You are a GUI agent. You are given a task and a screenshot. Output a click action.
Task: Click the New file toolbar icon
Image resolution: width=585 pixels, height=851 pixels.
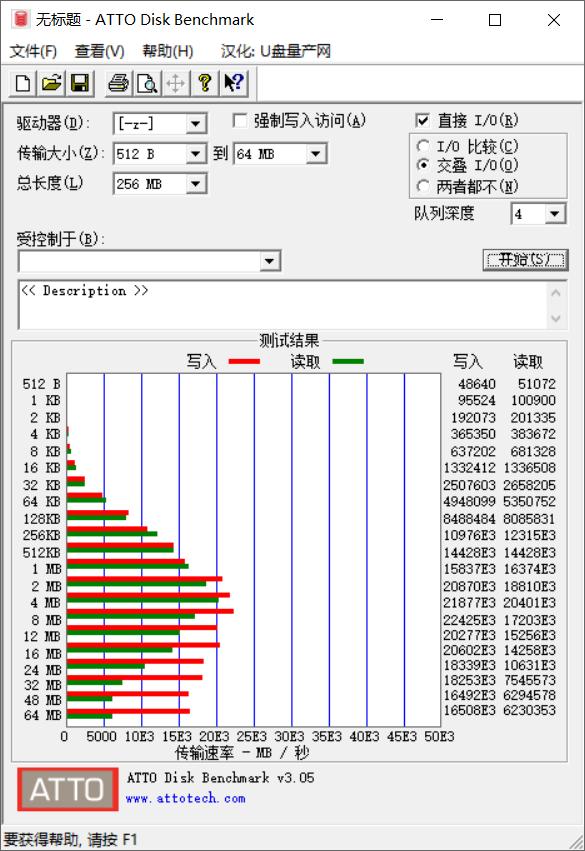23,83
